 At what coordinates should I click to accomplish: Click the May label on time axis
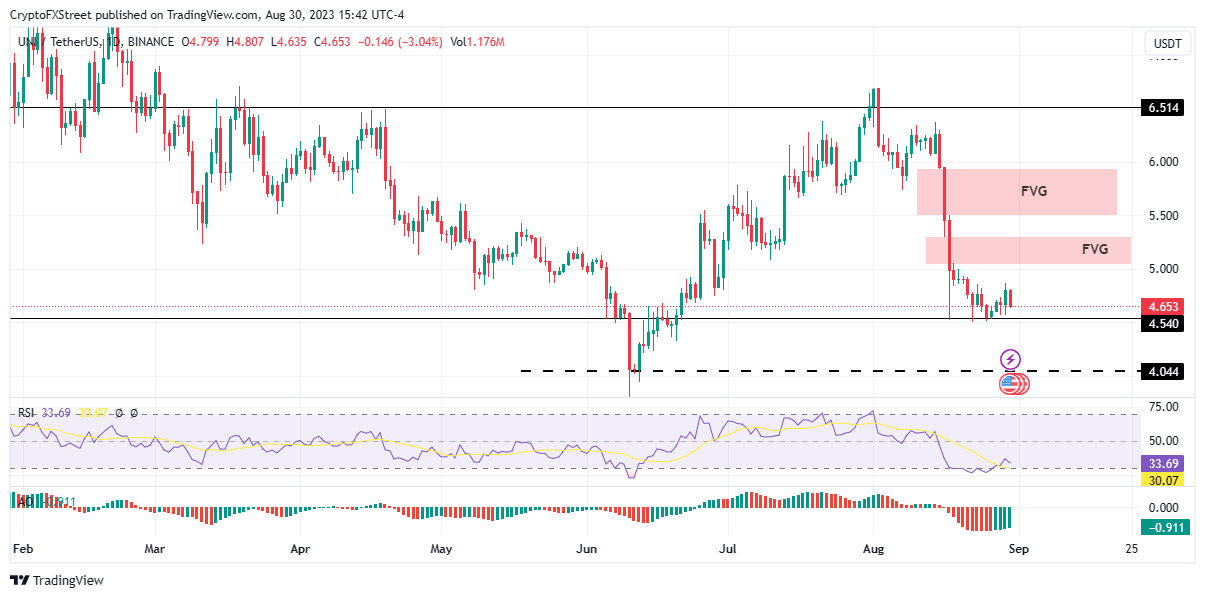[441, 549]
